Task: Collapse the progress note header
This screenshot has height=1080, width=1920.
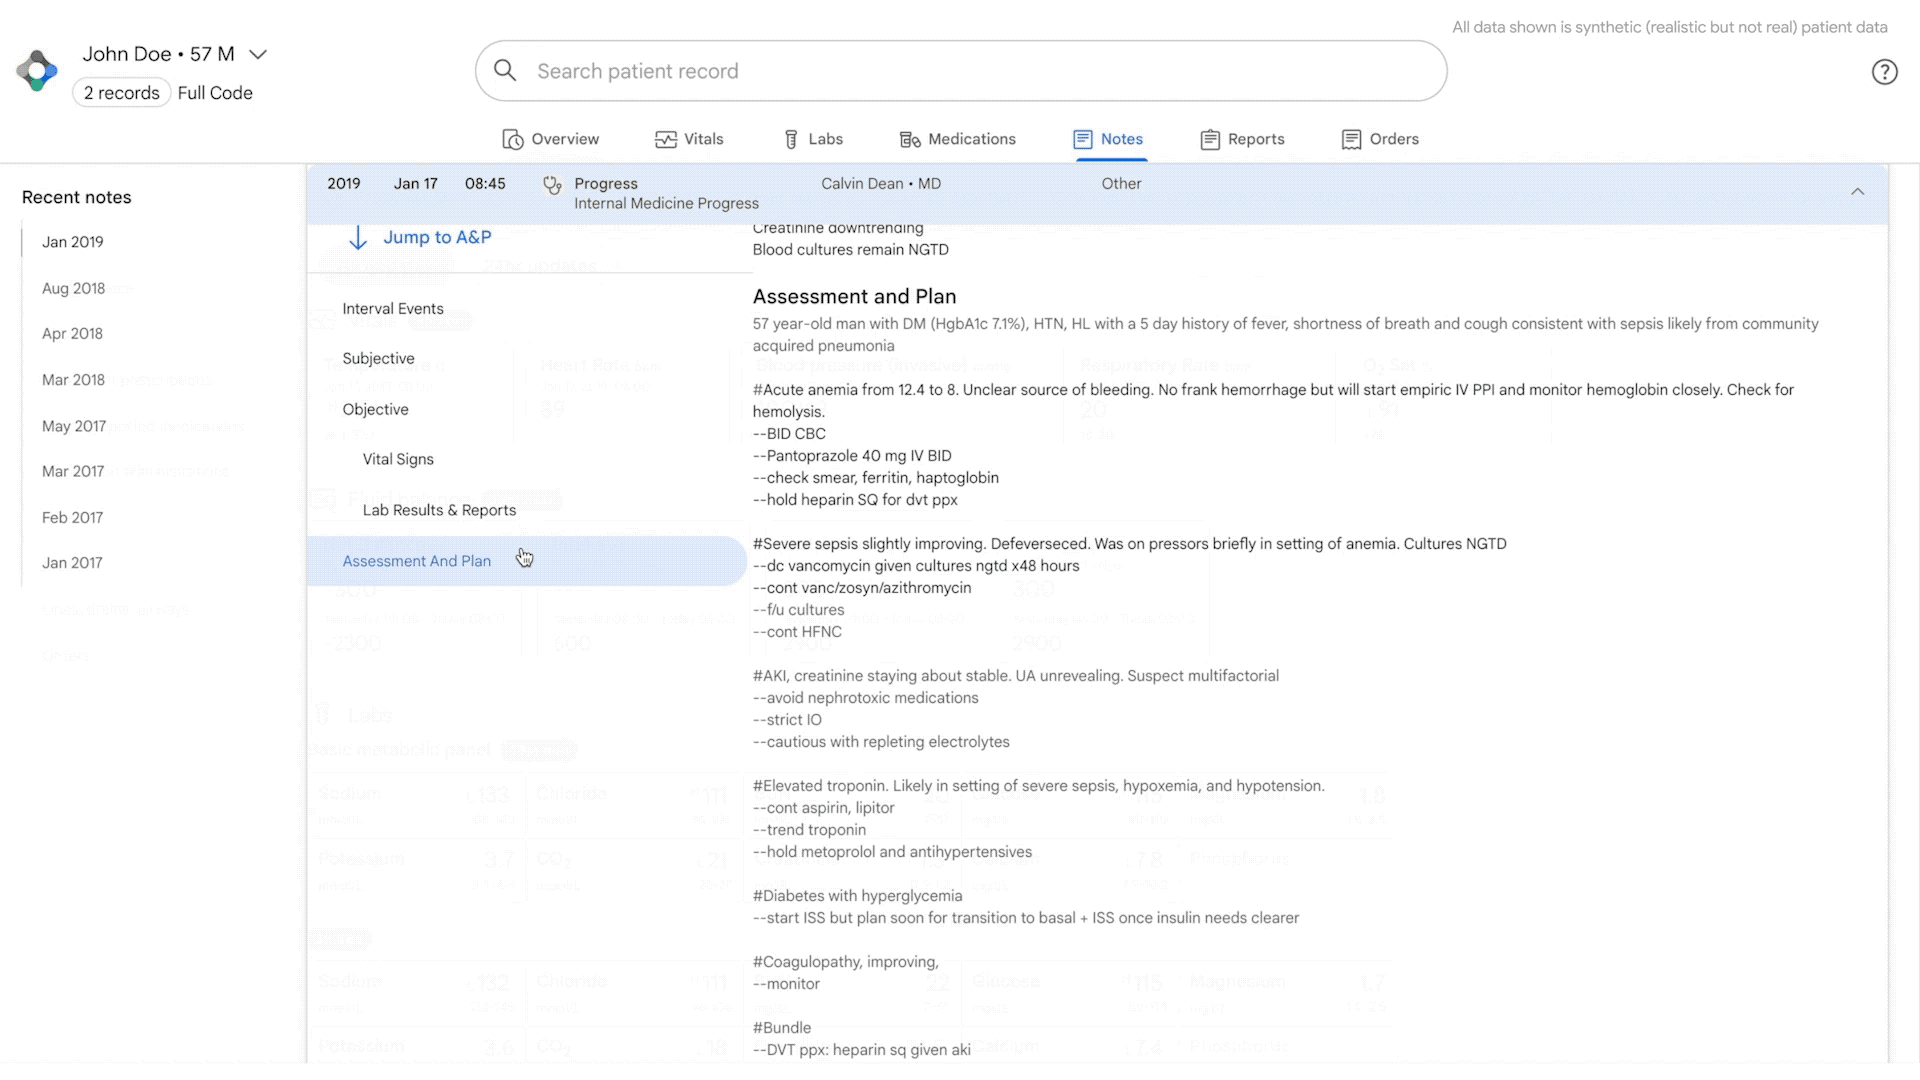Action: click(1857, 191)
